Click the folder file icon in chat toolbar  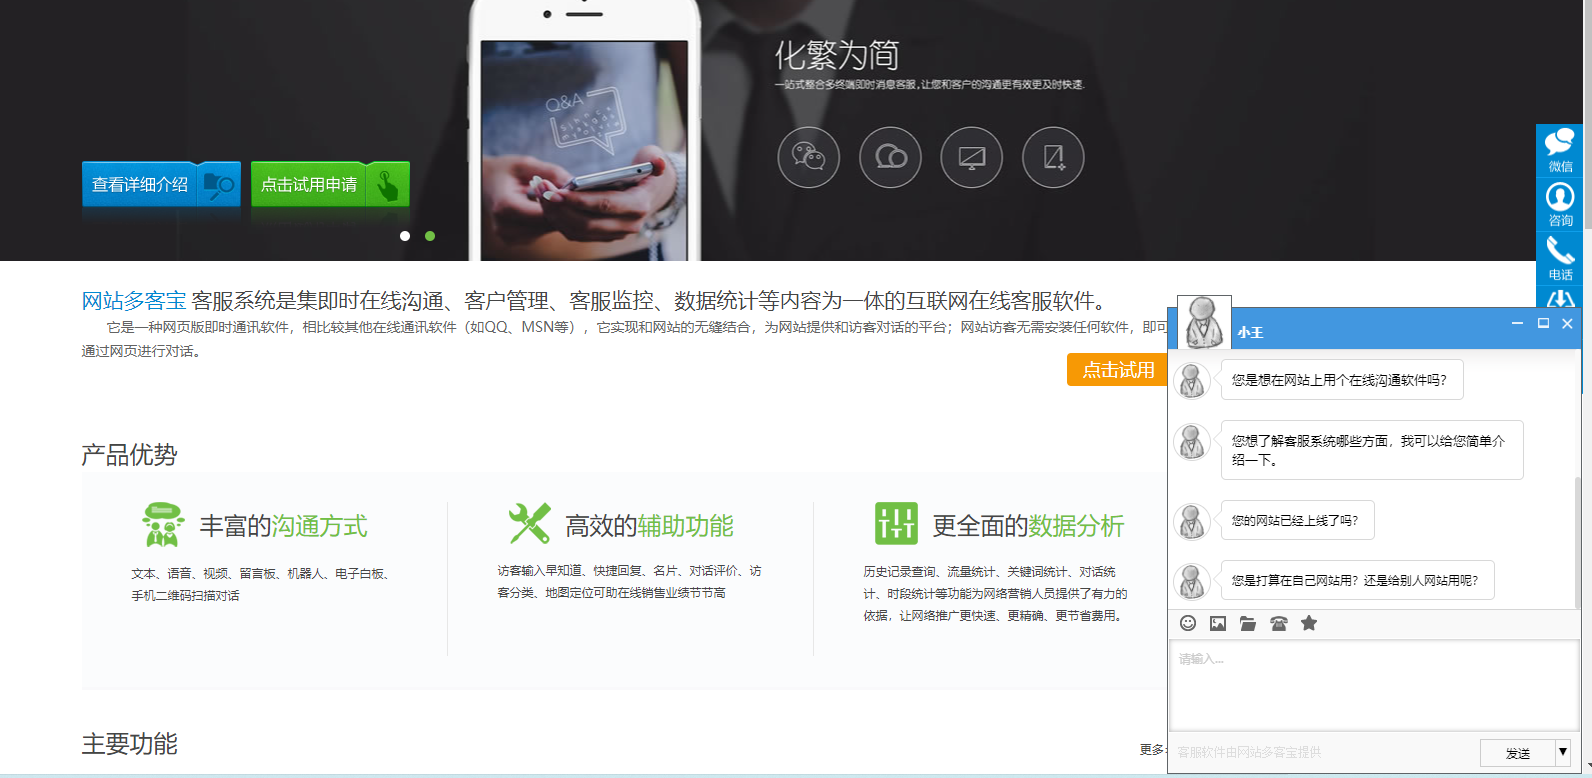point(1248,623)
